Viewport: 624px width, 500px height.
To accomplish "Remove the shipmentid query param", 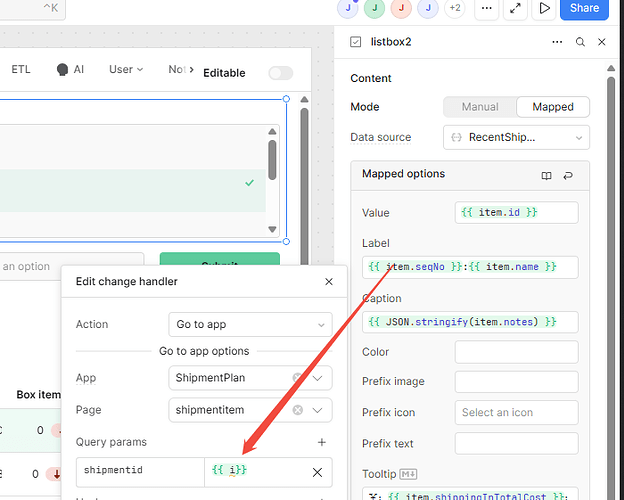I will point(317,473).
